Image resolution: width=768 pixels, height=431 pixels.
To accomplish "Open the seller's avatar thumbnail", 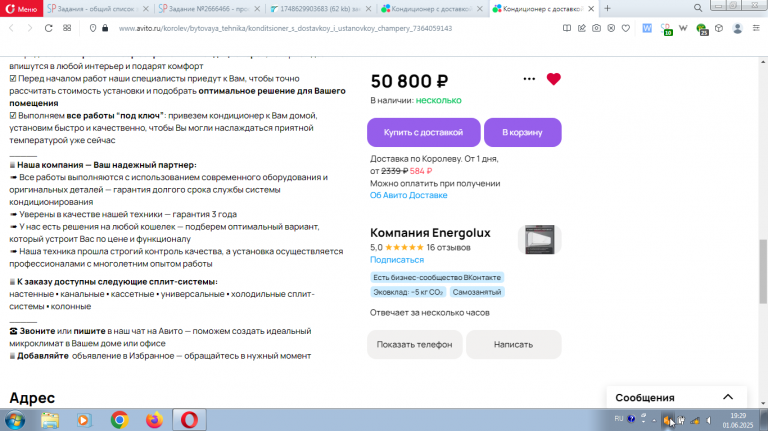I will point(539,239).
